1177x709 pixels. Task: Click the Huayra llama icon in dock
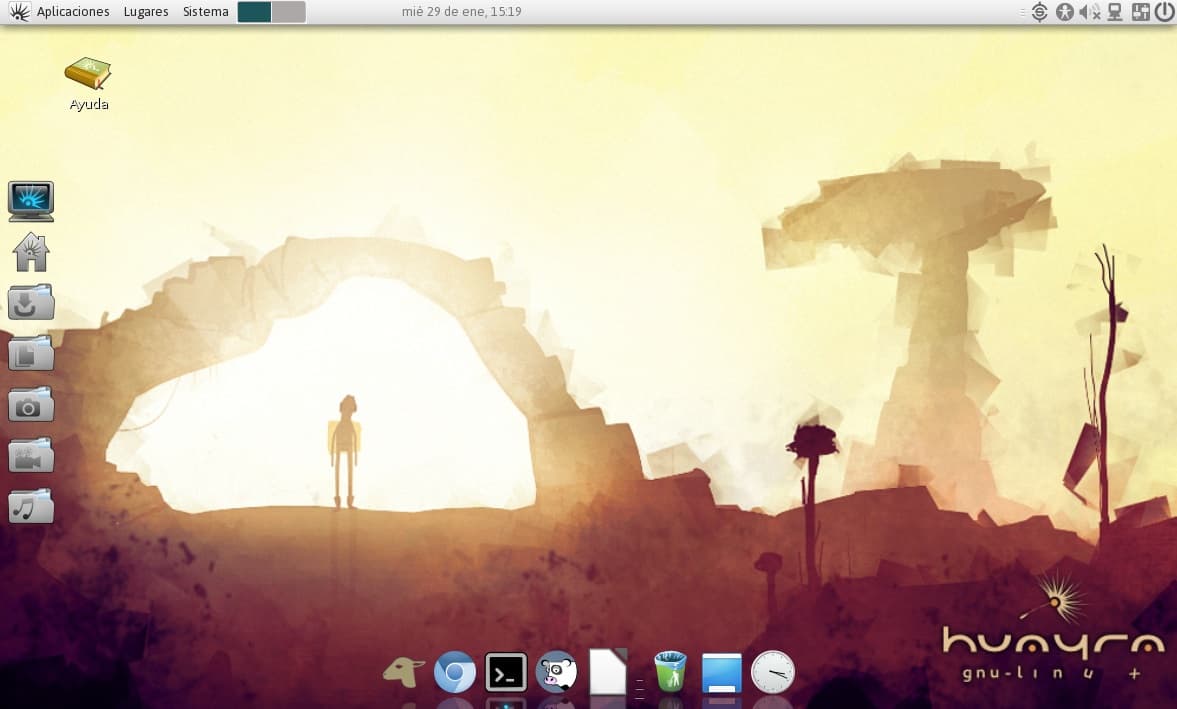[403, 672]
